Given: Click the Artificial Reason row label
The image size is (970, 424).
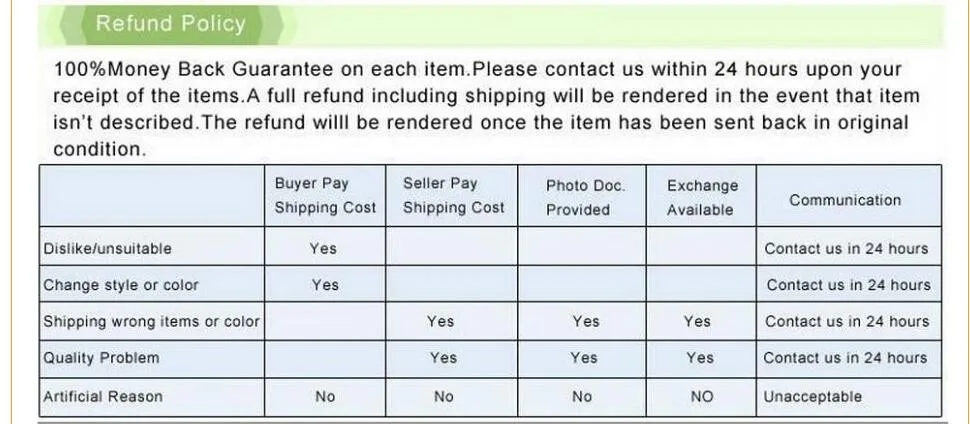Looking at the screenshot, I should point(103,397).
